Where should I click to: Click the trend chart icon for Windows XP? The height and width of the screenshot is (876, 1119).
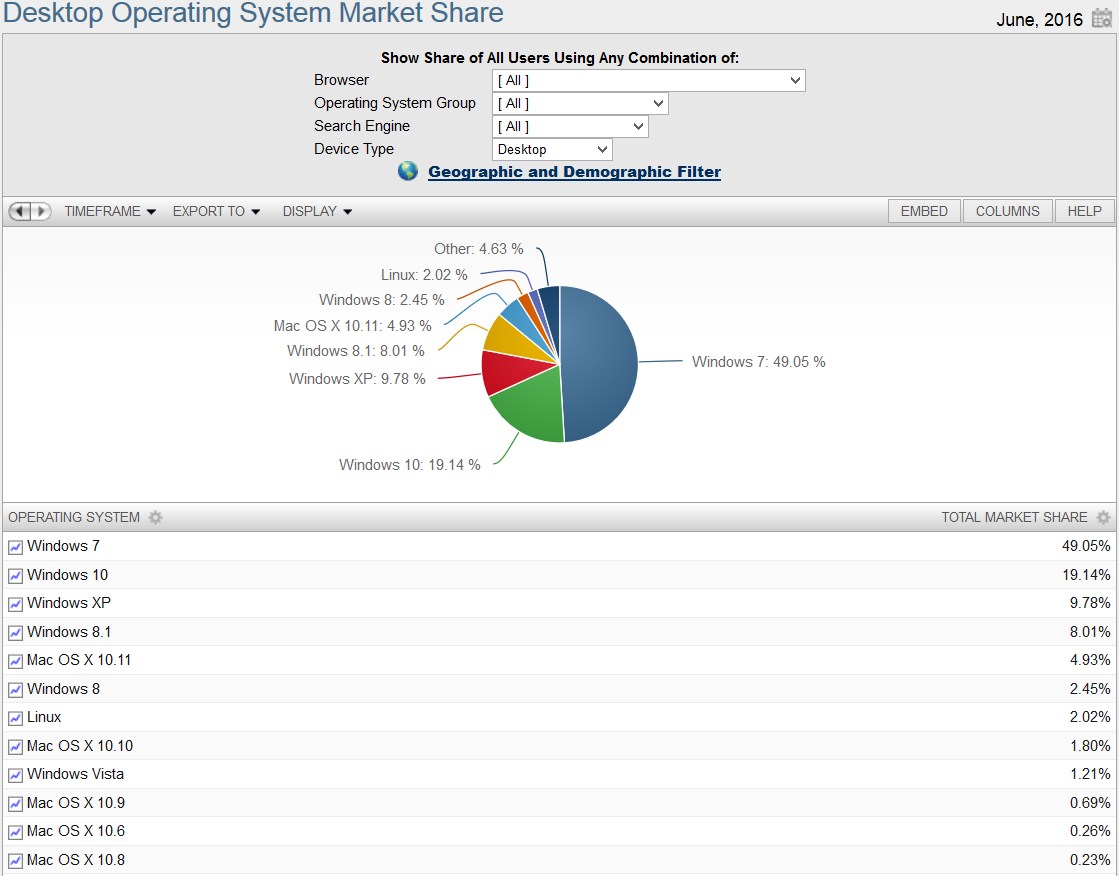point(15,605)
